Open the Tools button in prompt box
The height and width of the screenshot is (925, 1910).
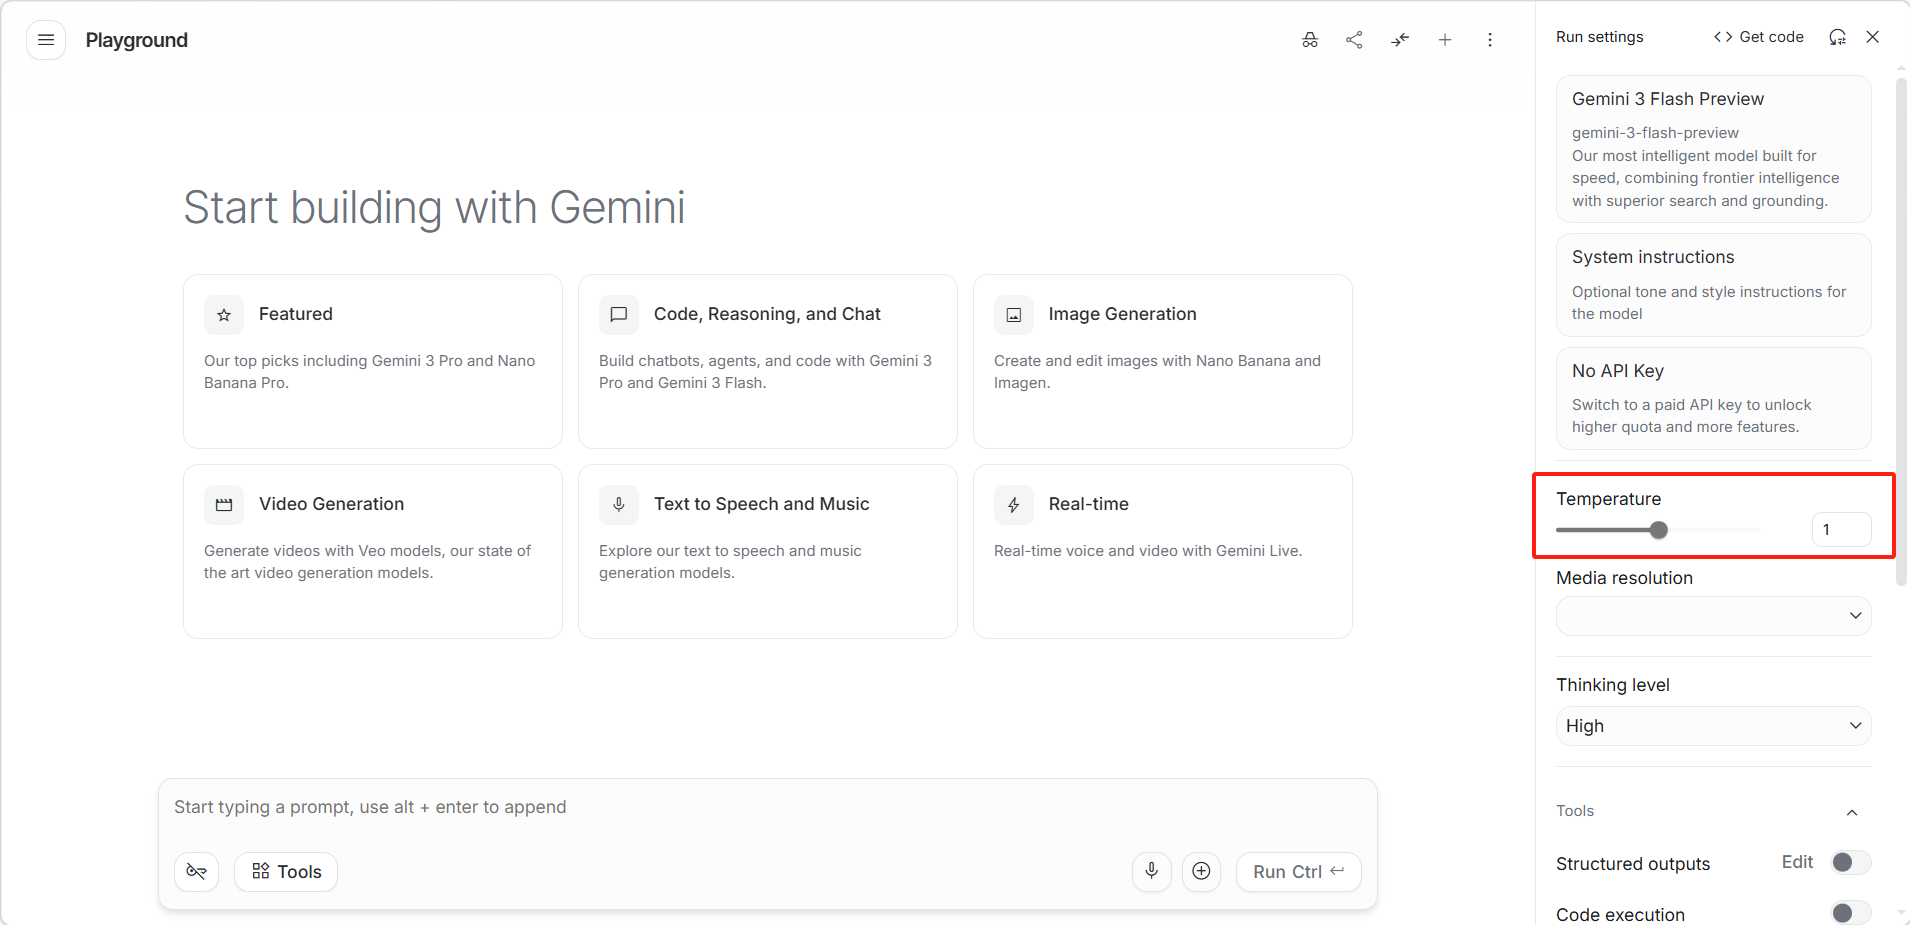pyautogui.click(x=286, y=872)
